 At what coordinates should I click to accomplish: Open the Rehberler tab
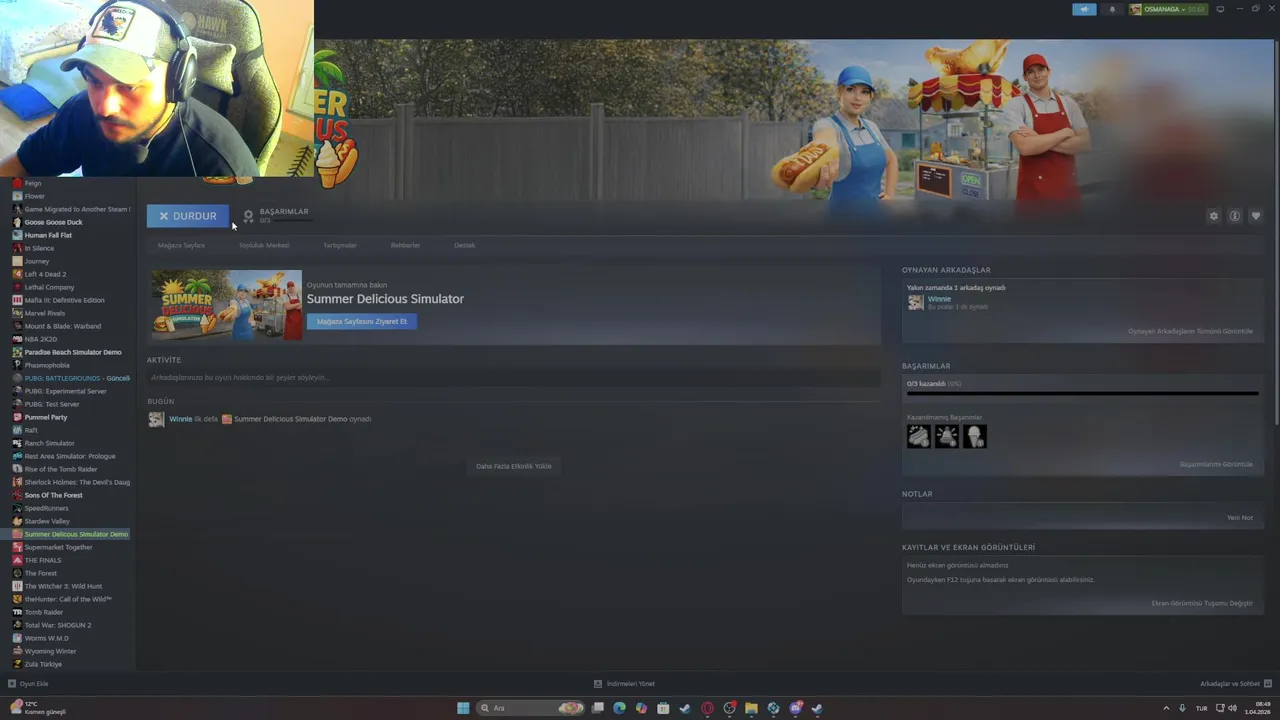pos(405,245)
